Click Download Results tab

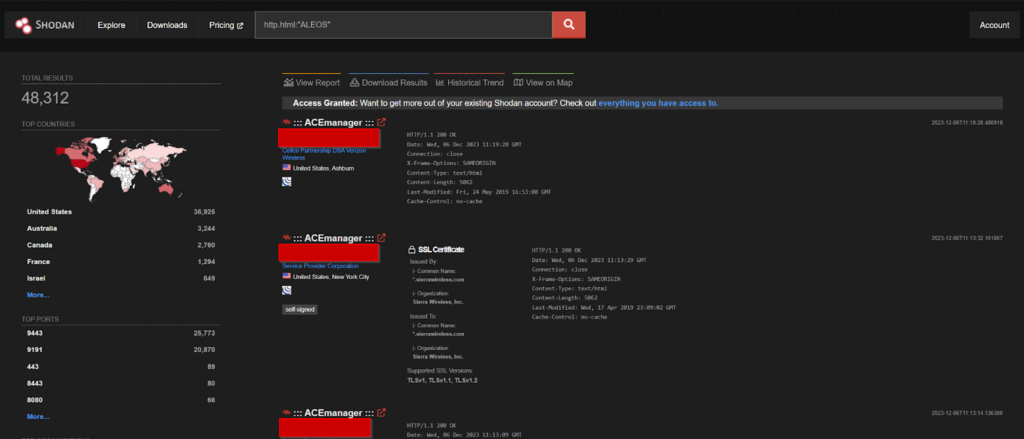tap(389, 83)
